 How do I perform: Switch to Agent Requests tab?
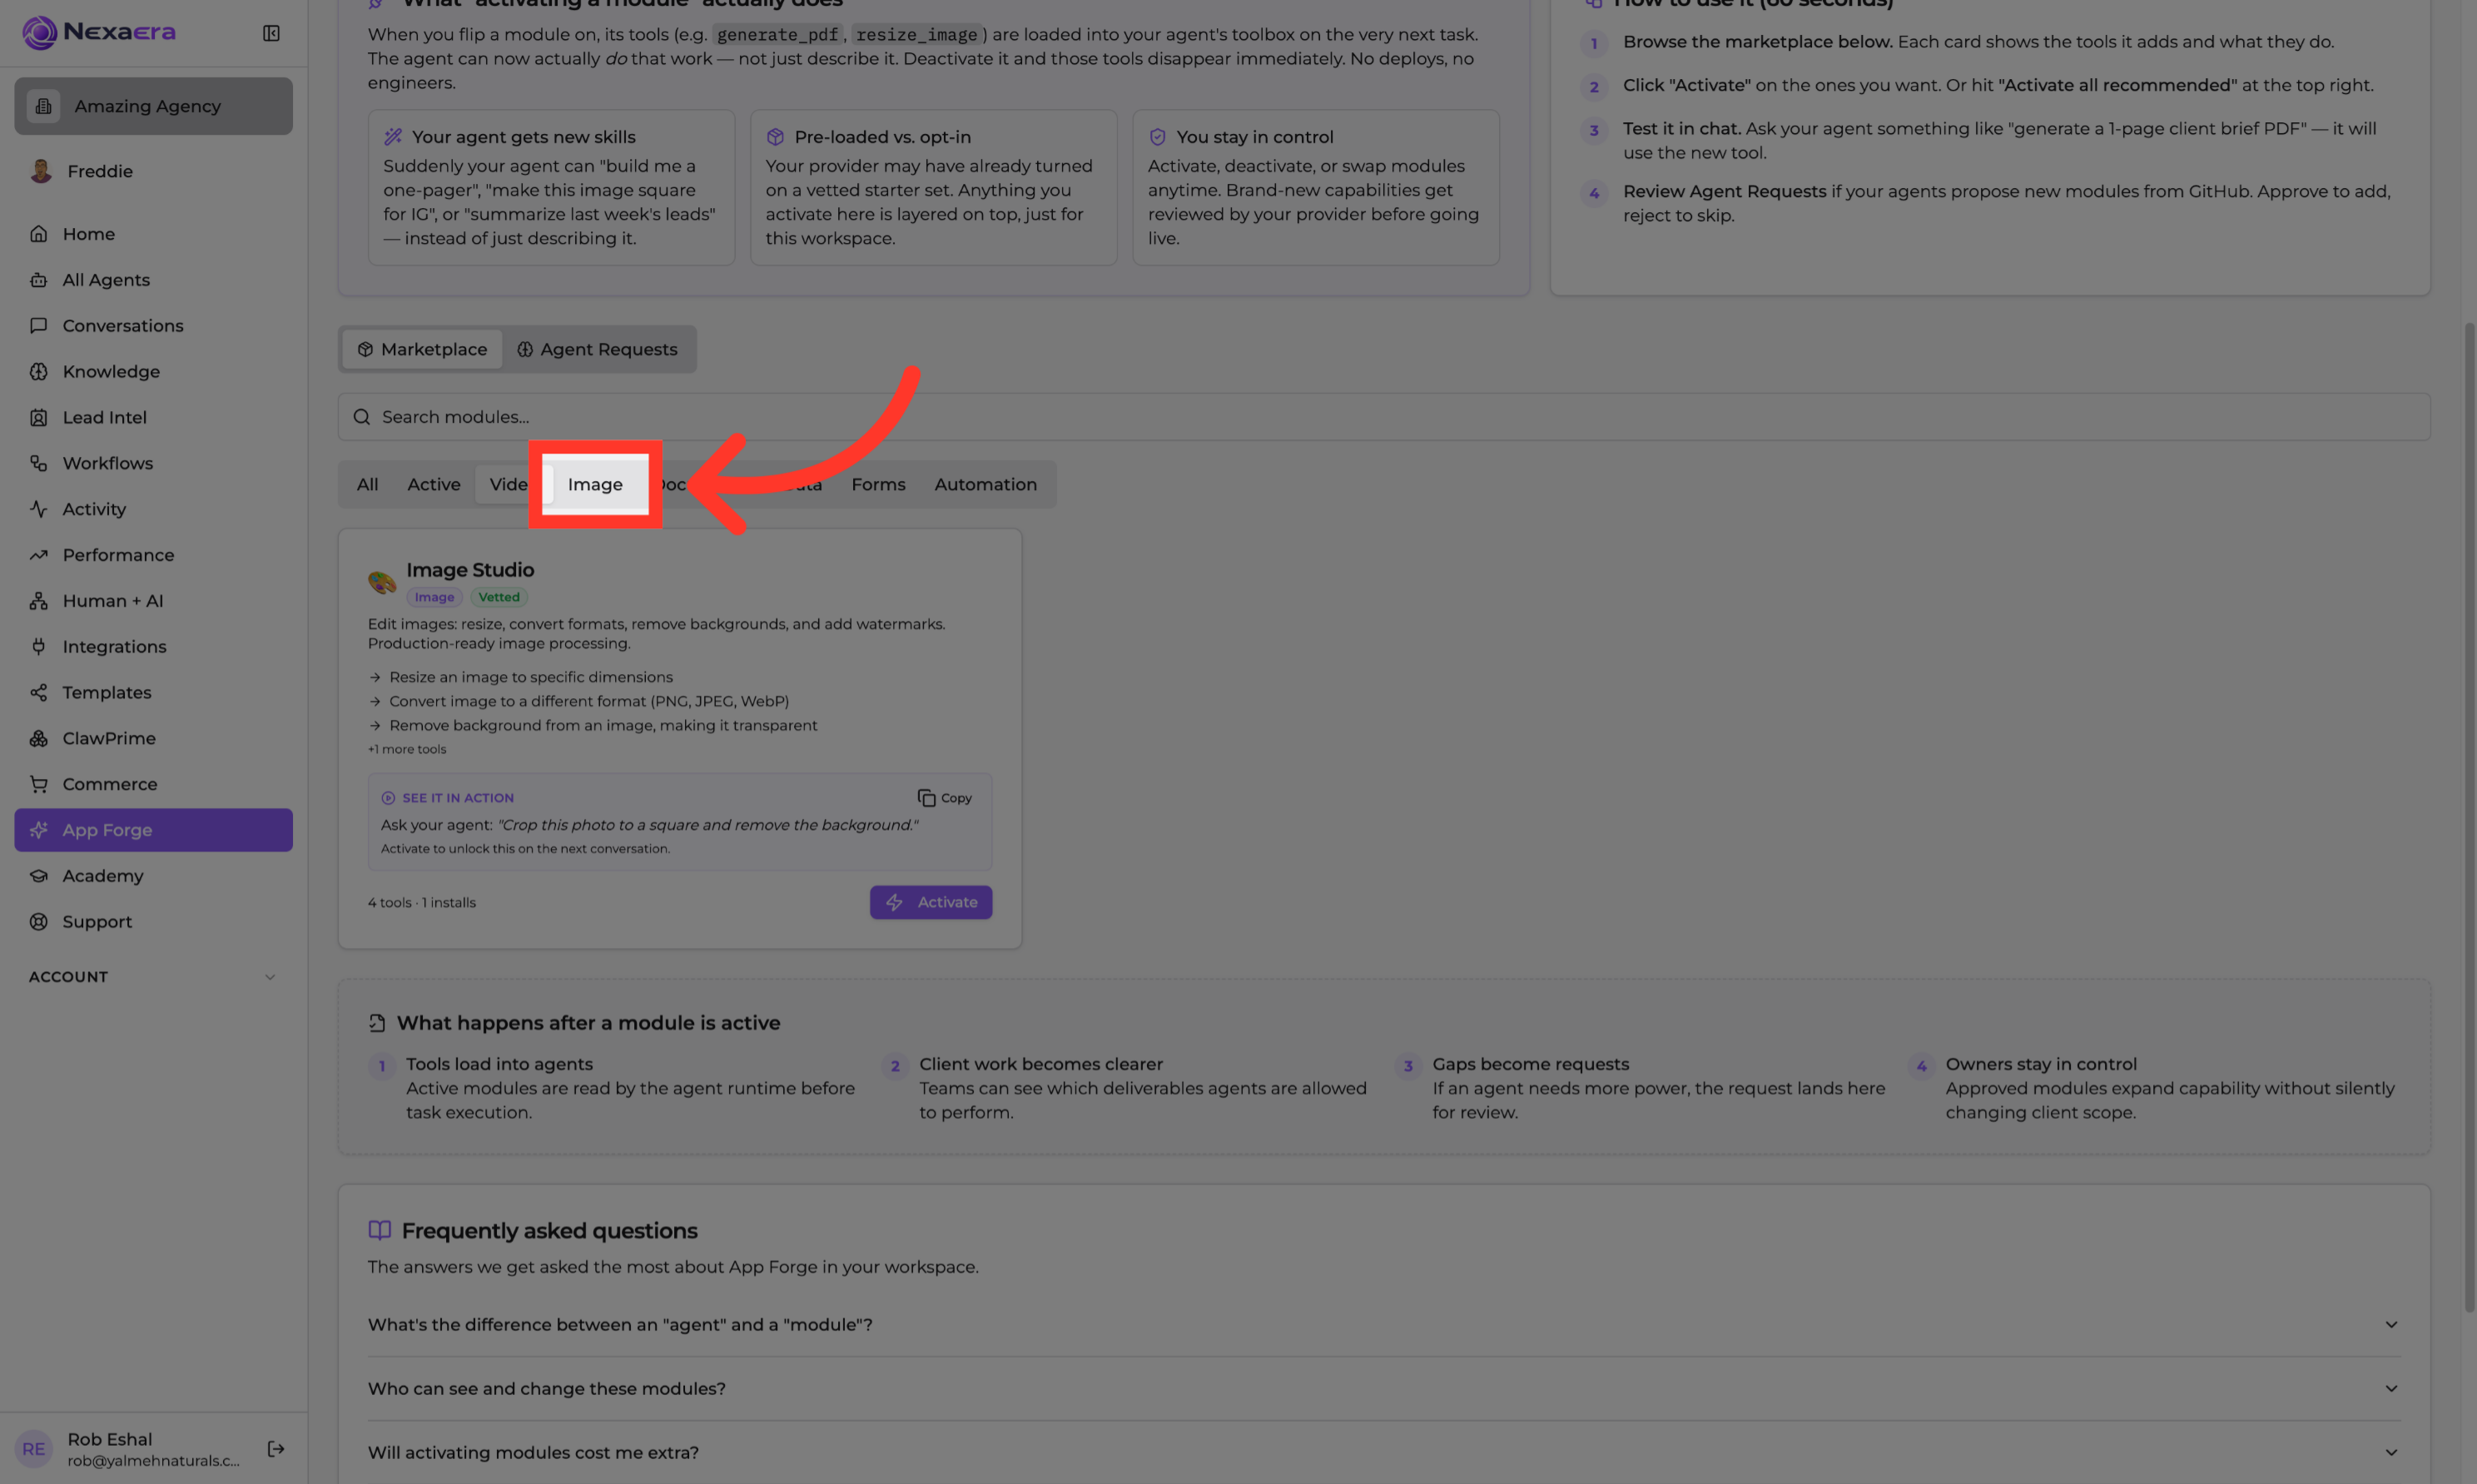(x=597, y=350)
